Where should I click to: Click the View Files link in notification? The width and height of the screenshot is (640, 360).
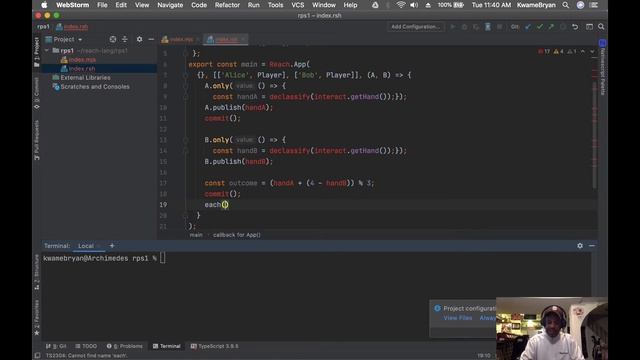pos(458,318)
